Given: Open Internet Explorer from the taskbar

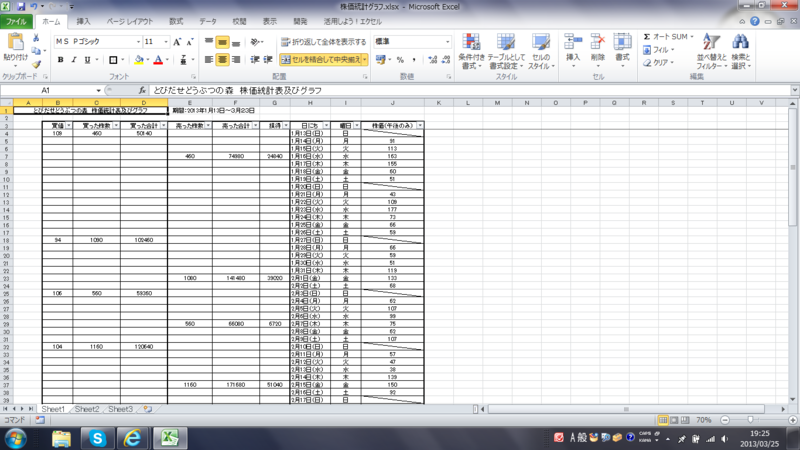Looking at the screenshot, I should pyautogui.click(x=133, y=438).
